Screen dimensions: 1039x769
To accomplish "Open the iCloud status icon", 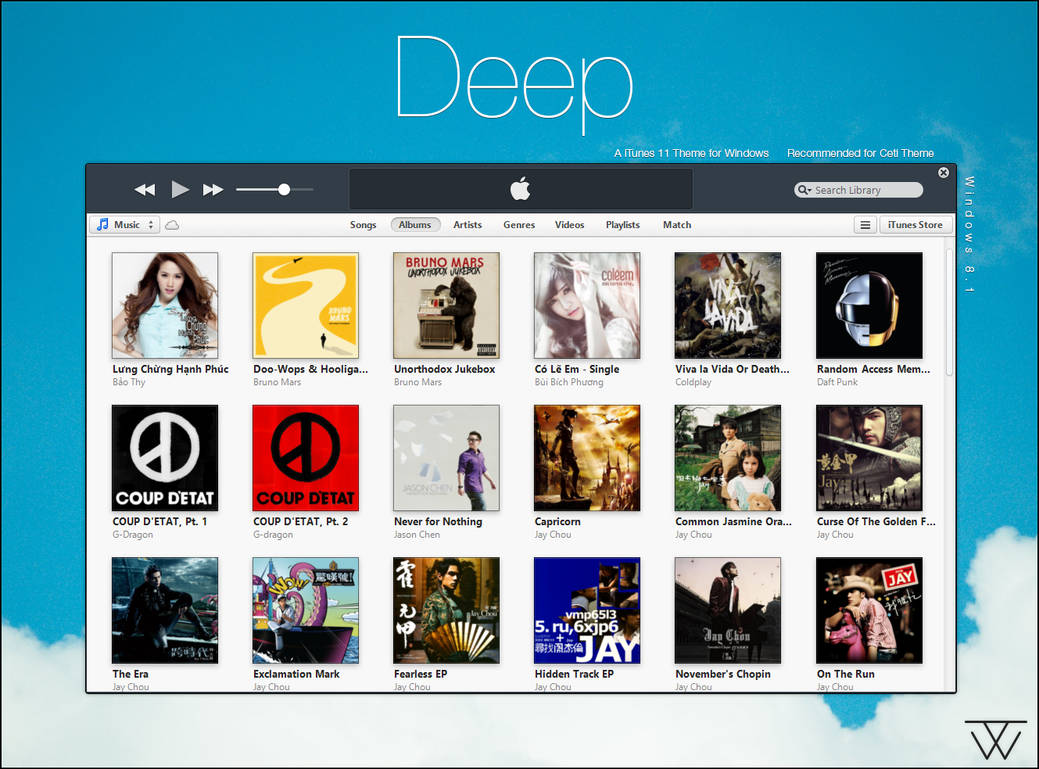I will point(170,225).
